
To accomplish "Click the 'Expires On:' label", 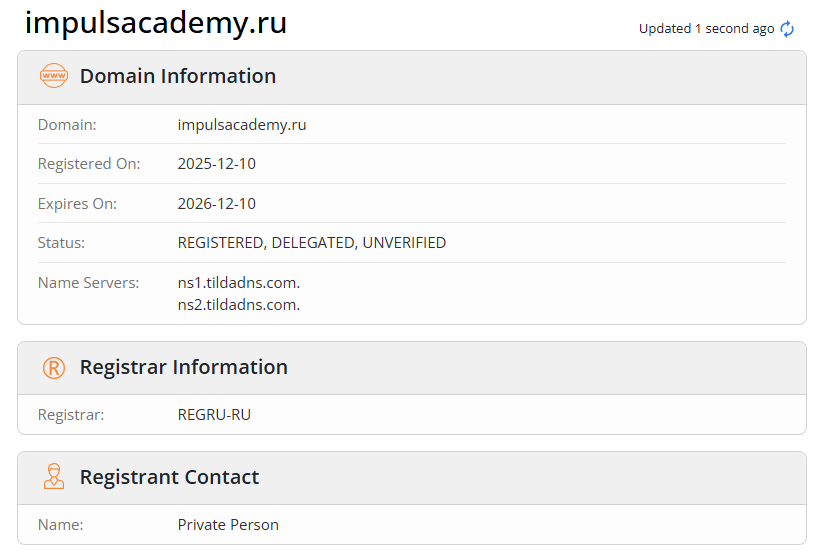I will point(77,204).
